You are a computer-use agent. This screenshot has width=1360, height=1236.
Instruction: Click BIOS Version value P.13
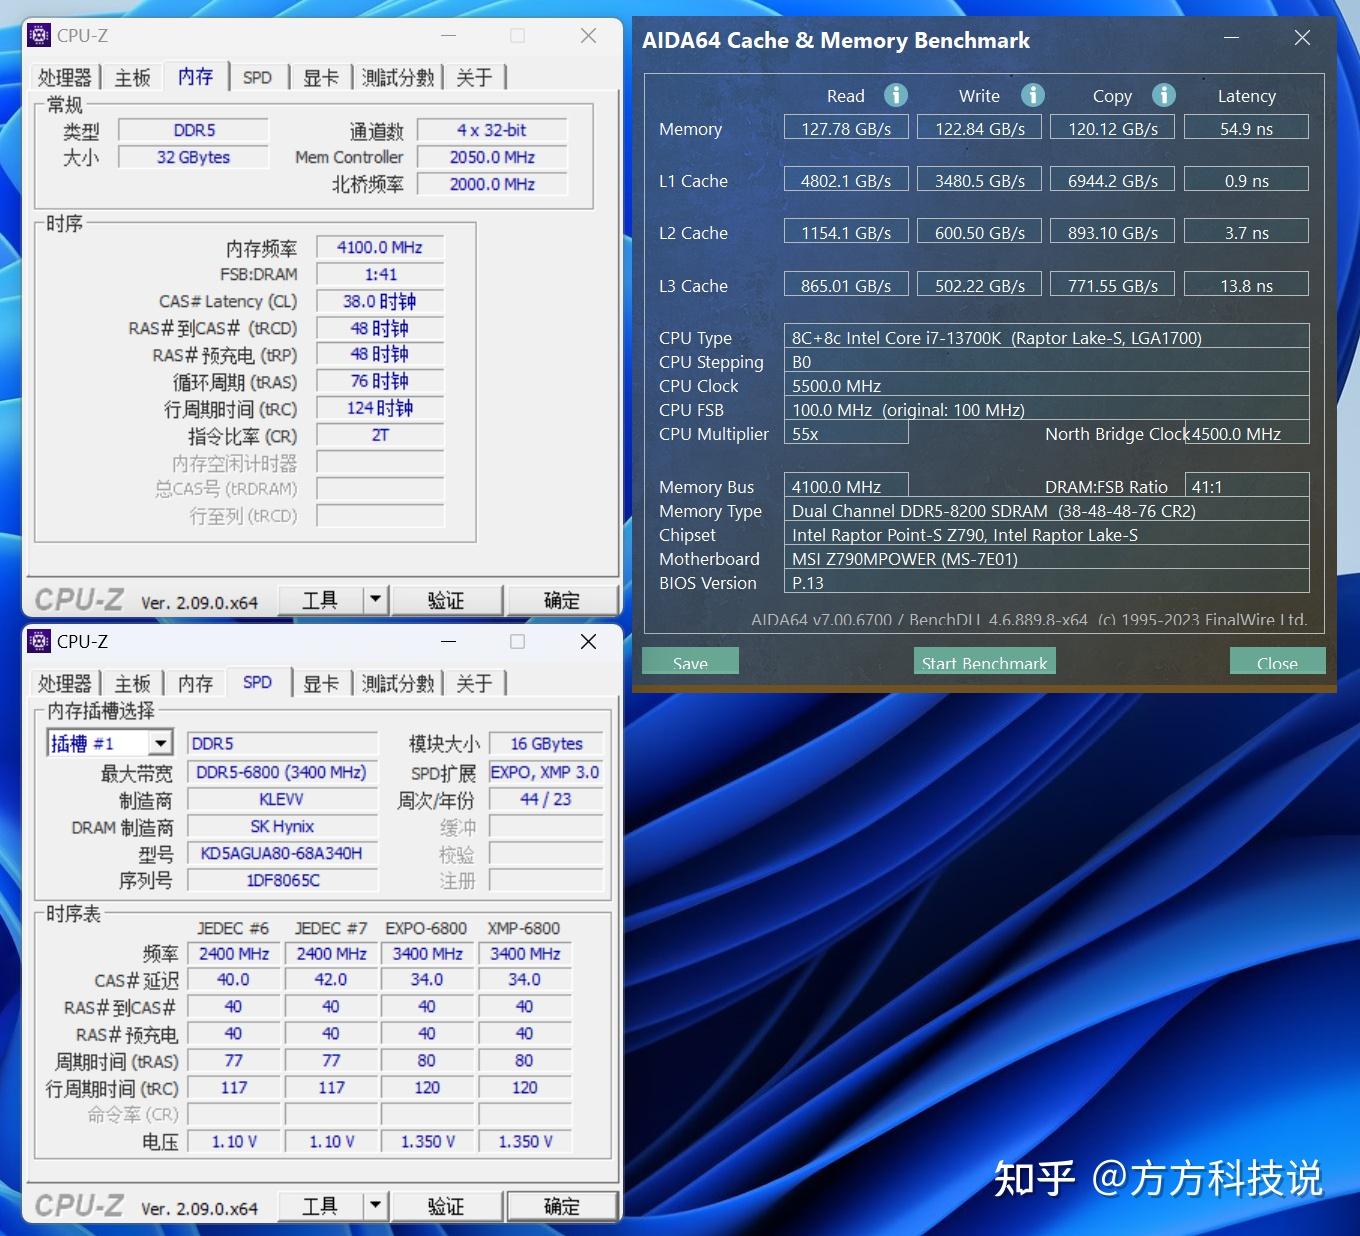coord(1046,582)
